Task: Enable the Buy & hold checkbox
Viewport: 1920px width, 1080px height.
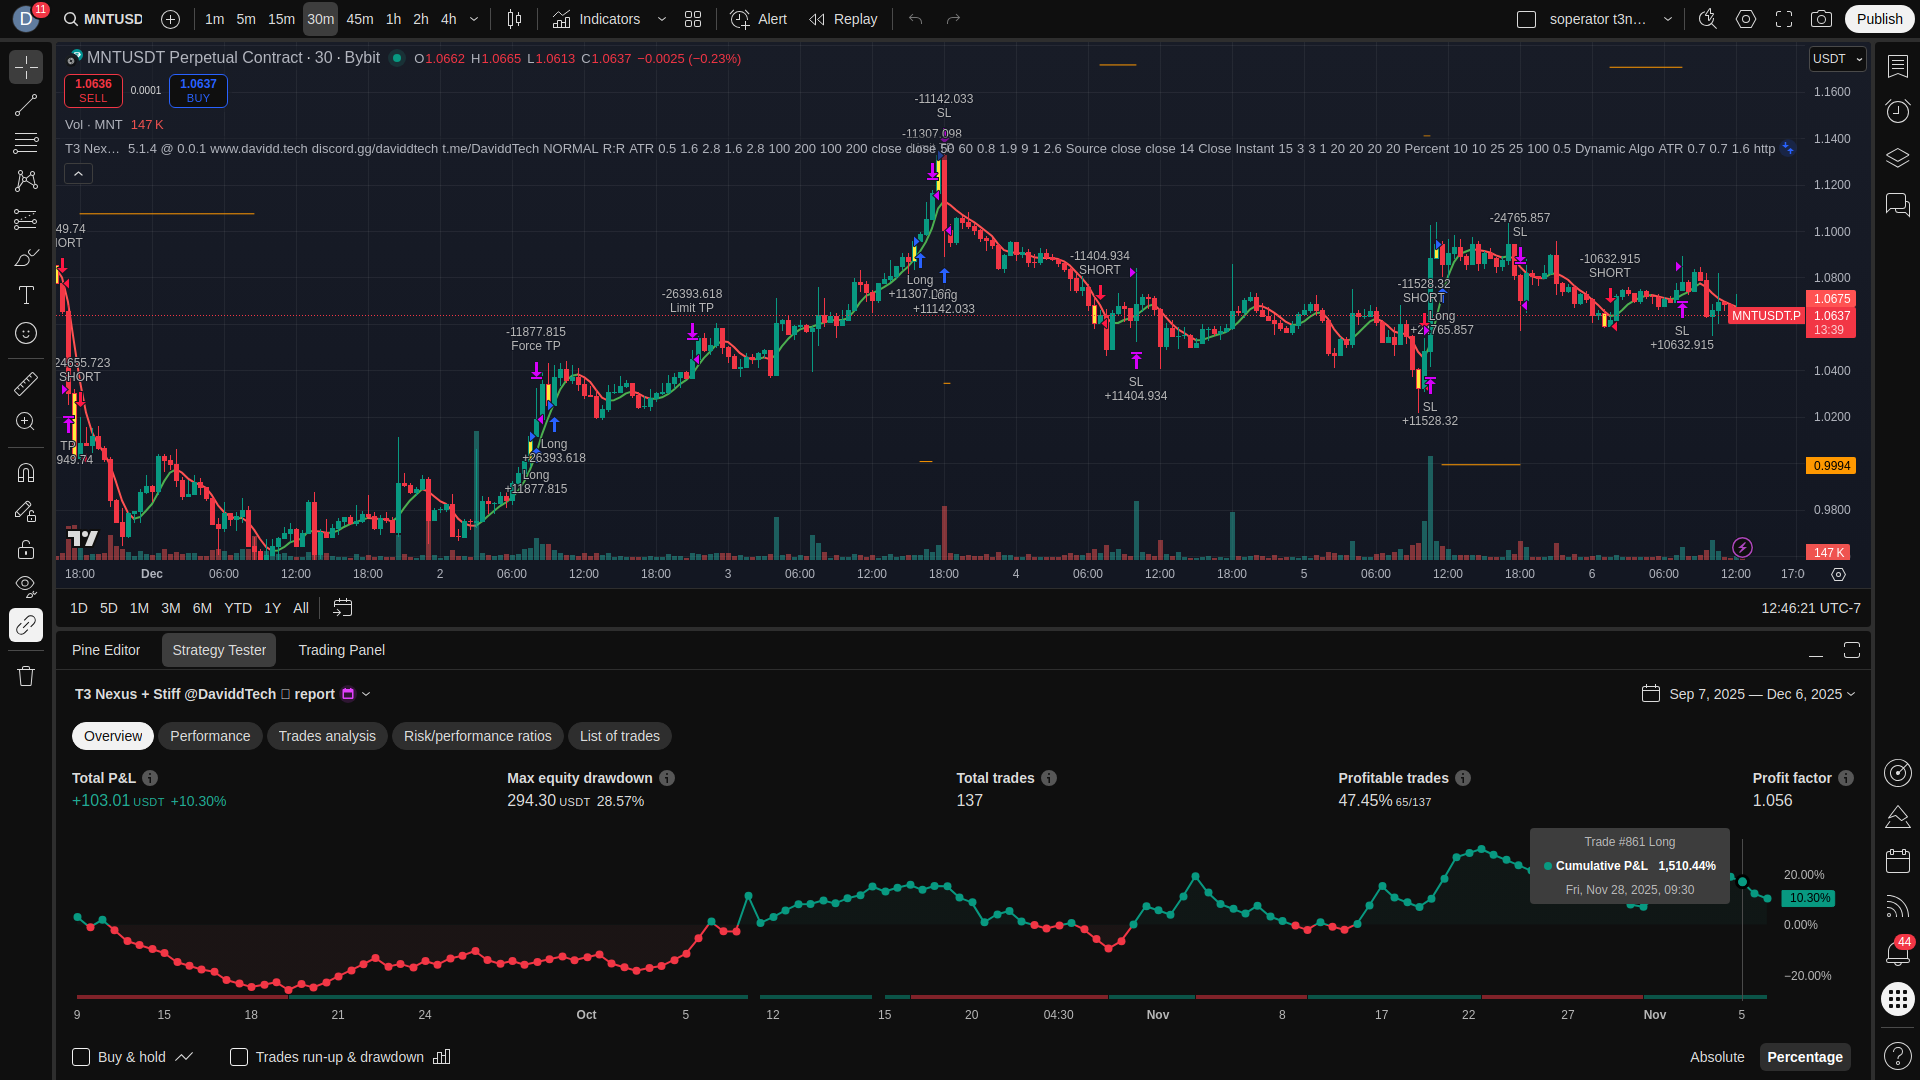Action: point(81,1057)
